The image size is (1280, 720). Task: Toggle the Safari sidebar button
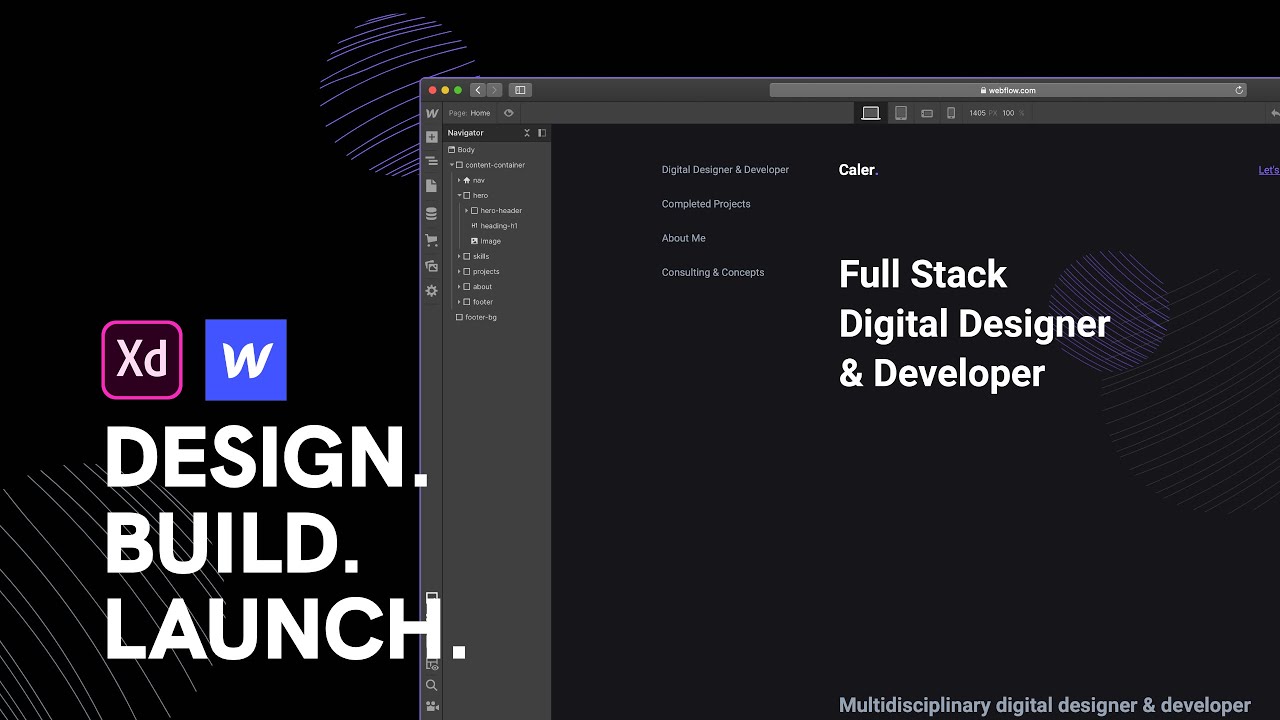[x=520, y=90]
